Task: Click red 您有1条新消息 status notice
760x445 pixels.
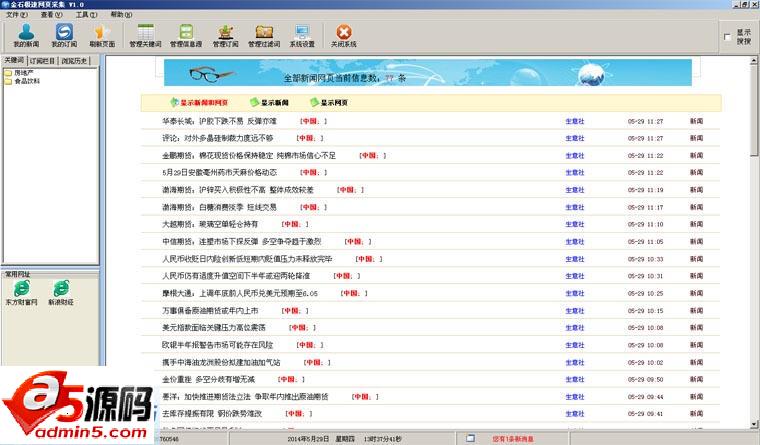Action: coord(513,439)
